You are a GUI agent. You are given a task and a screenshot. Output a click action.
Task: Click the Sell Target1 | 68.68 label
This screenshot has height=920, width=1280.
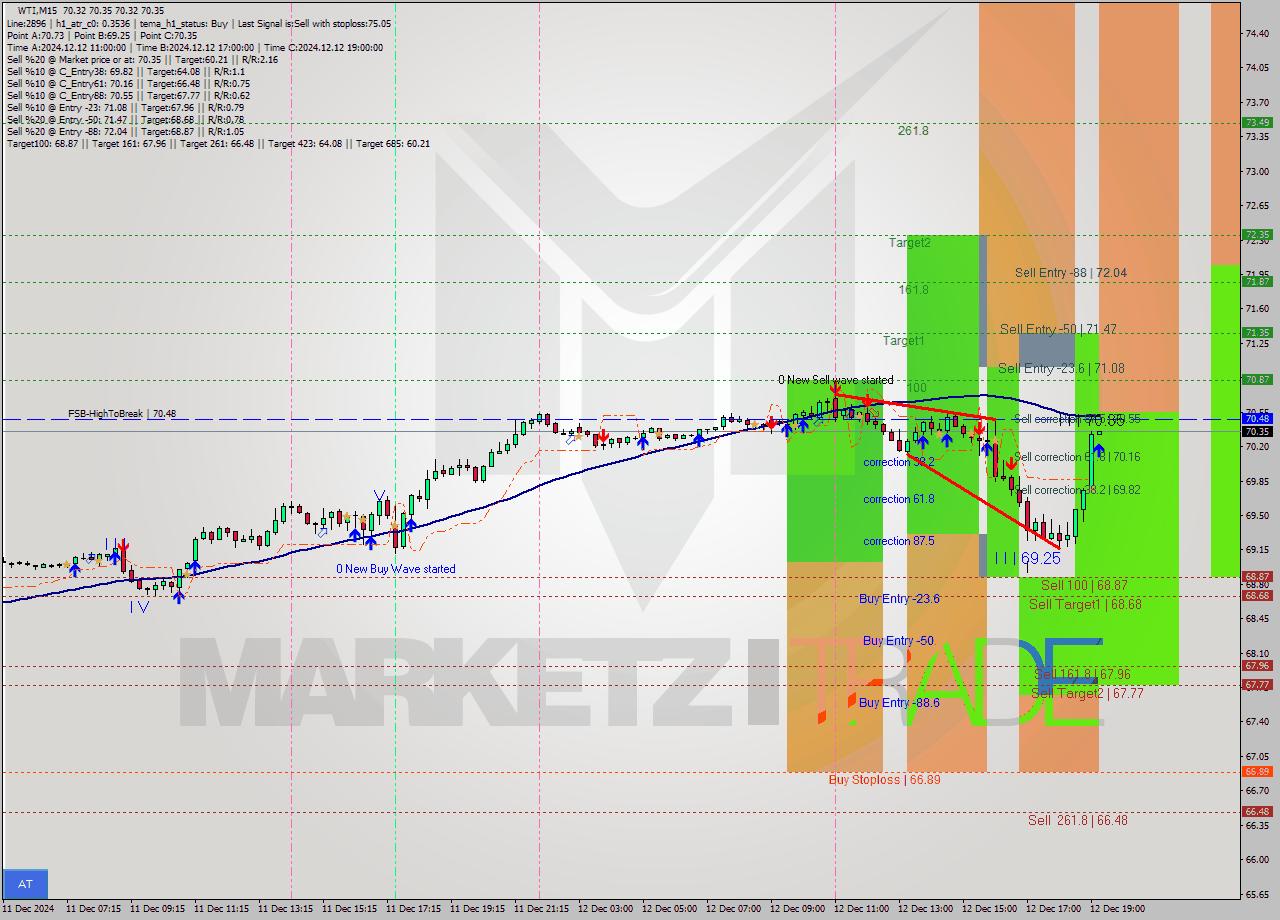coord(1085,604)
